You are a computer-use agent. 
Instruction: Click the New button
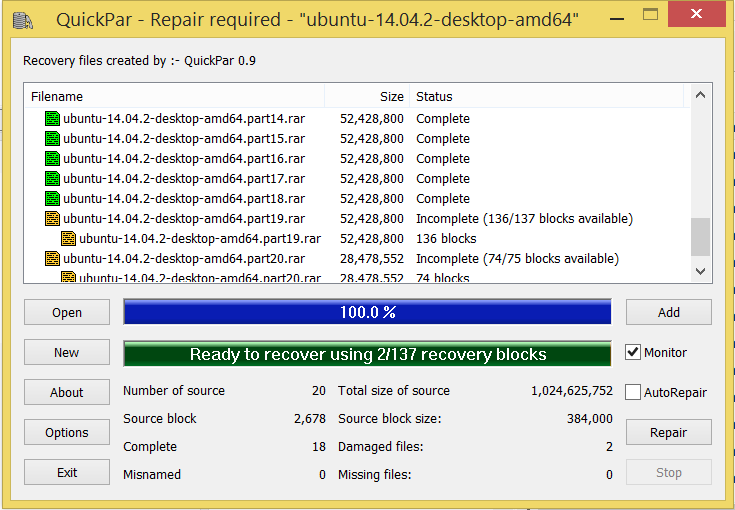[x=67, y=352]
